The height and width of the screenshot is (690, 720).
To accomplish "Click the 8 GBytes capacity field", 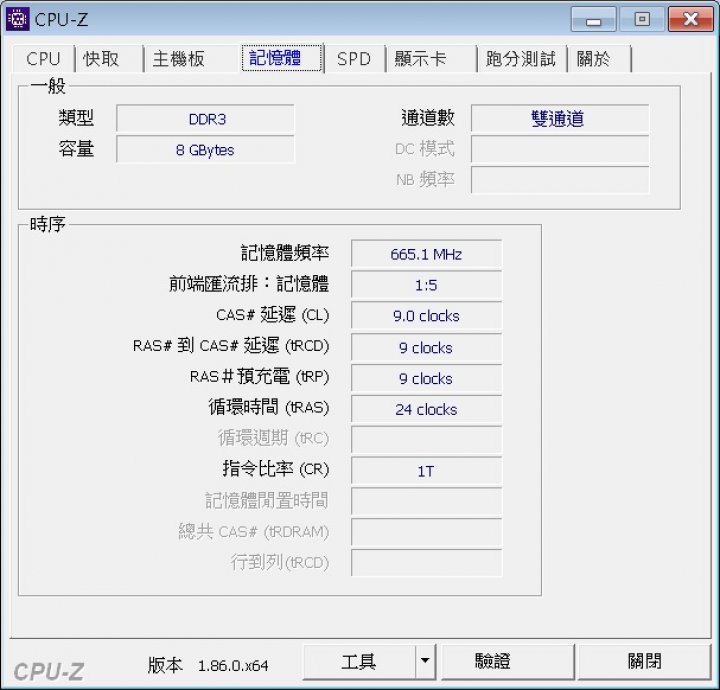I will 205,150.
